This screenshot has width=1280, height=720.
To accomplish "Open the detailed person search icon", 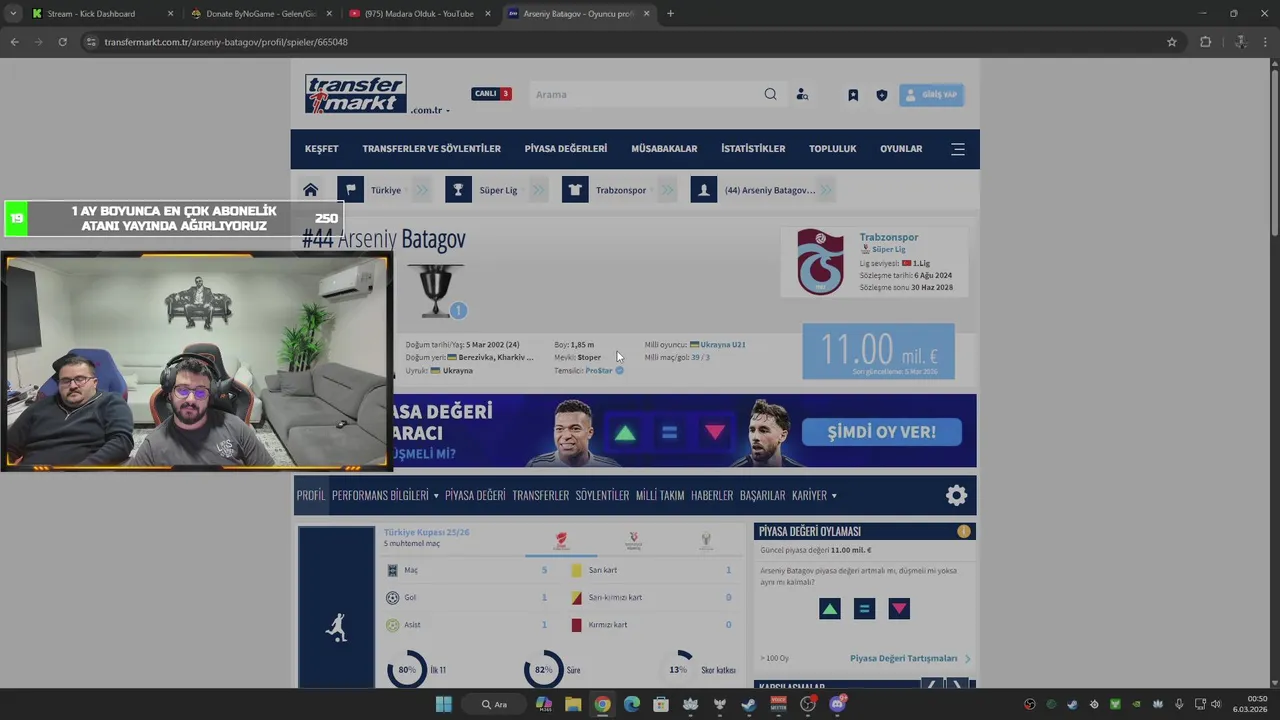I will coord(802,95).
